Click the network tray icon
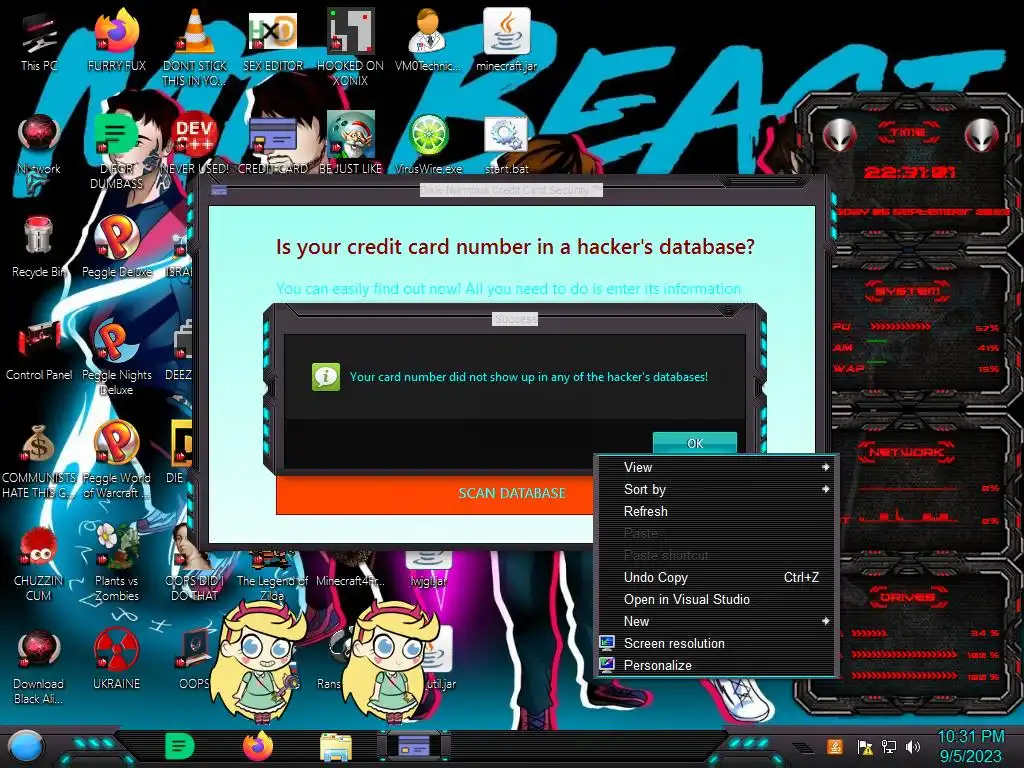 889,747
